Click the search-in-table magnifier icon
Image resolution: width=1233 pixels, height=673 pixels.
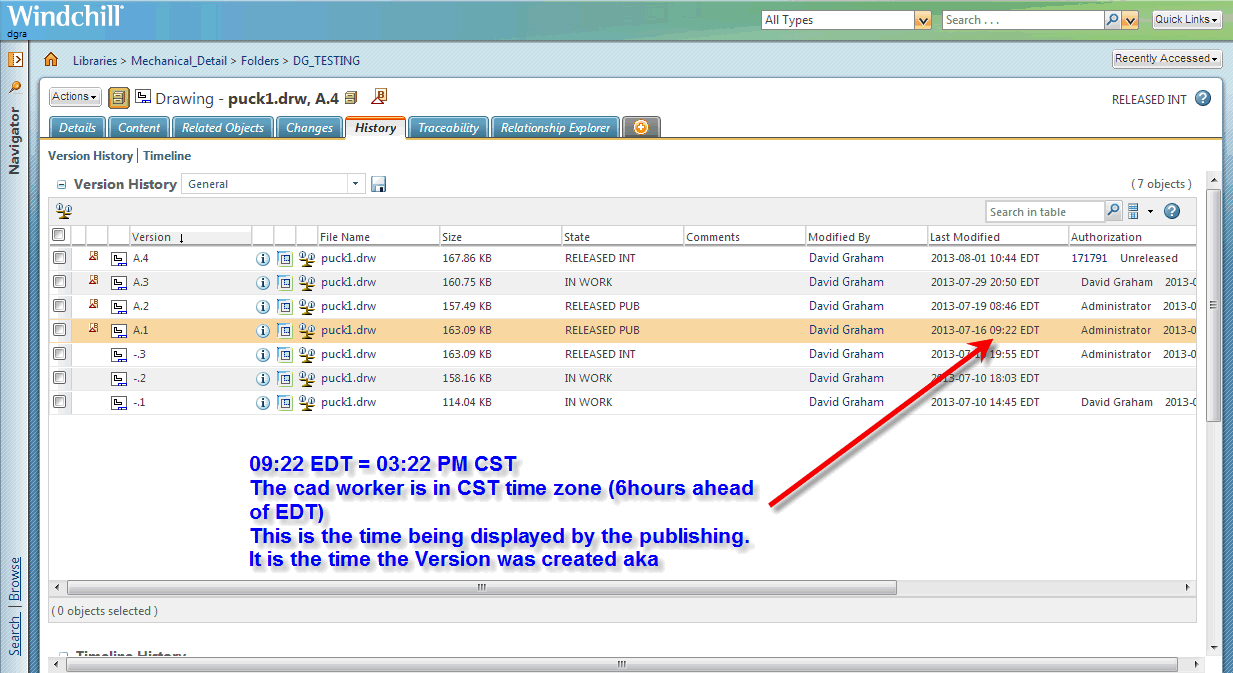click(x=1113, y=211)
